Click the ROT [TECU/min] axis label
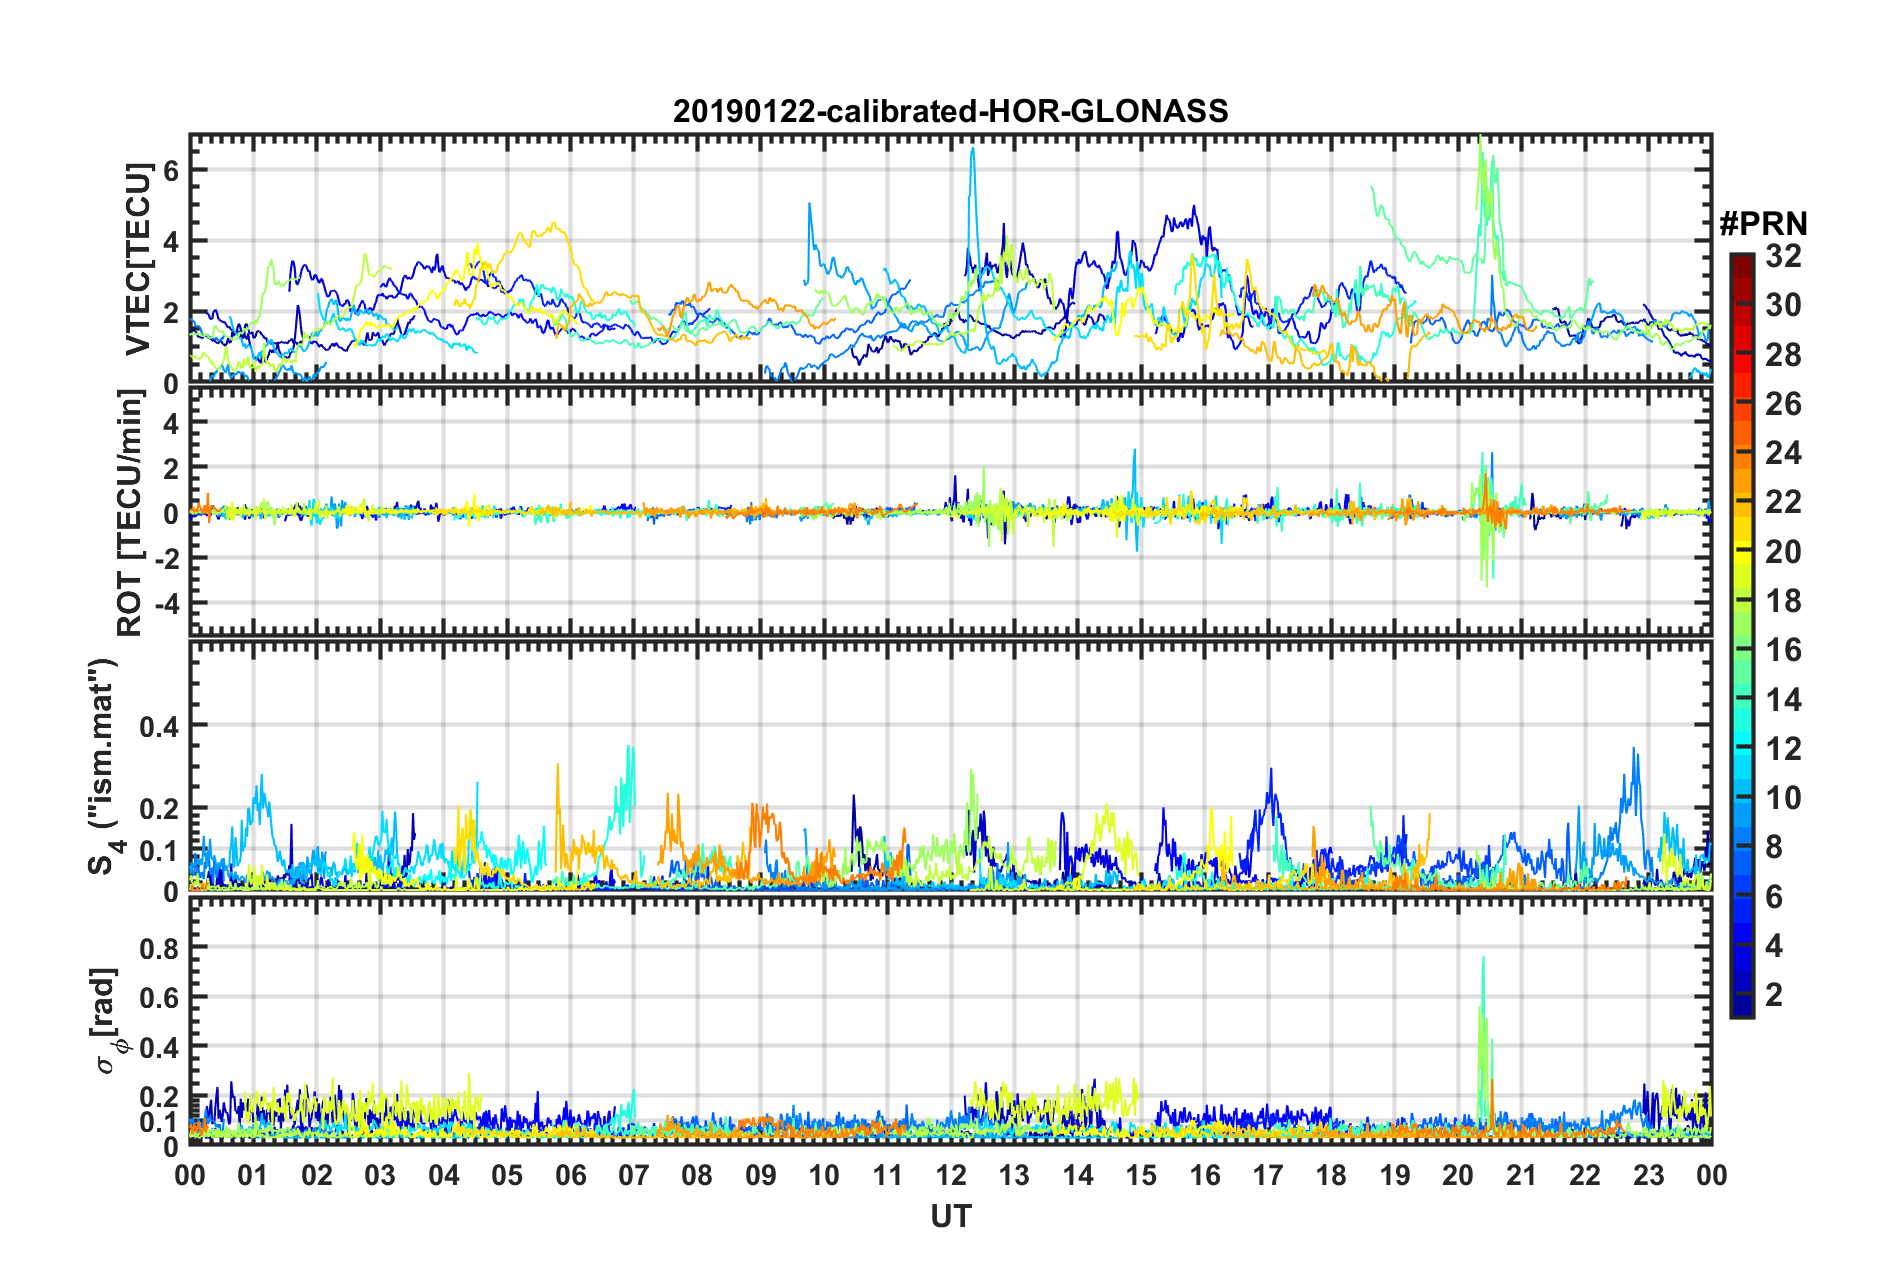 pyautogui.click(x=130, y=512)
